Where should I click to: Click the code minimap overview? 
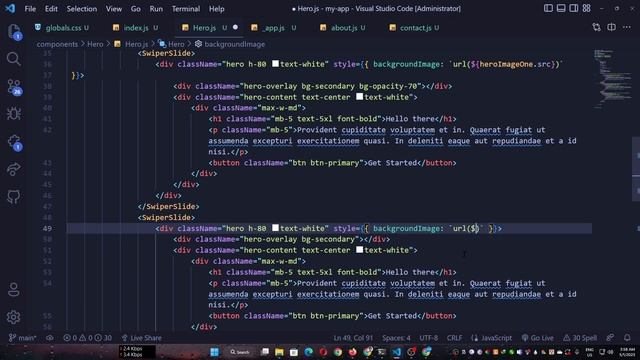click(612, 79)
